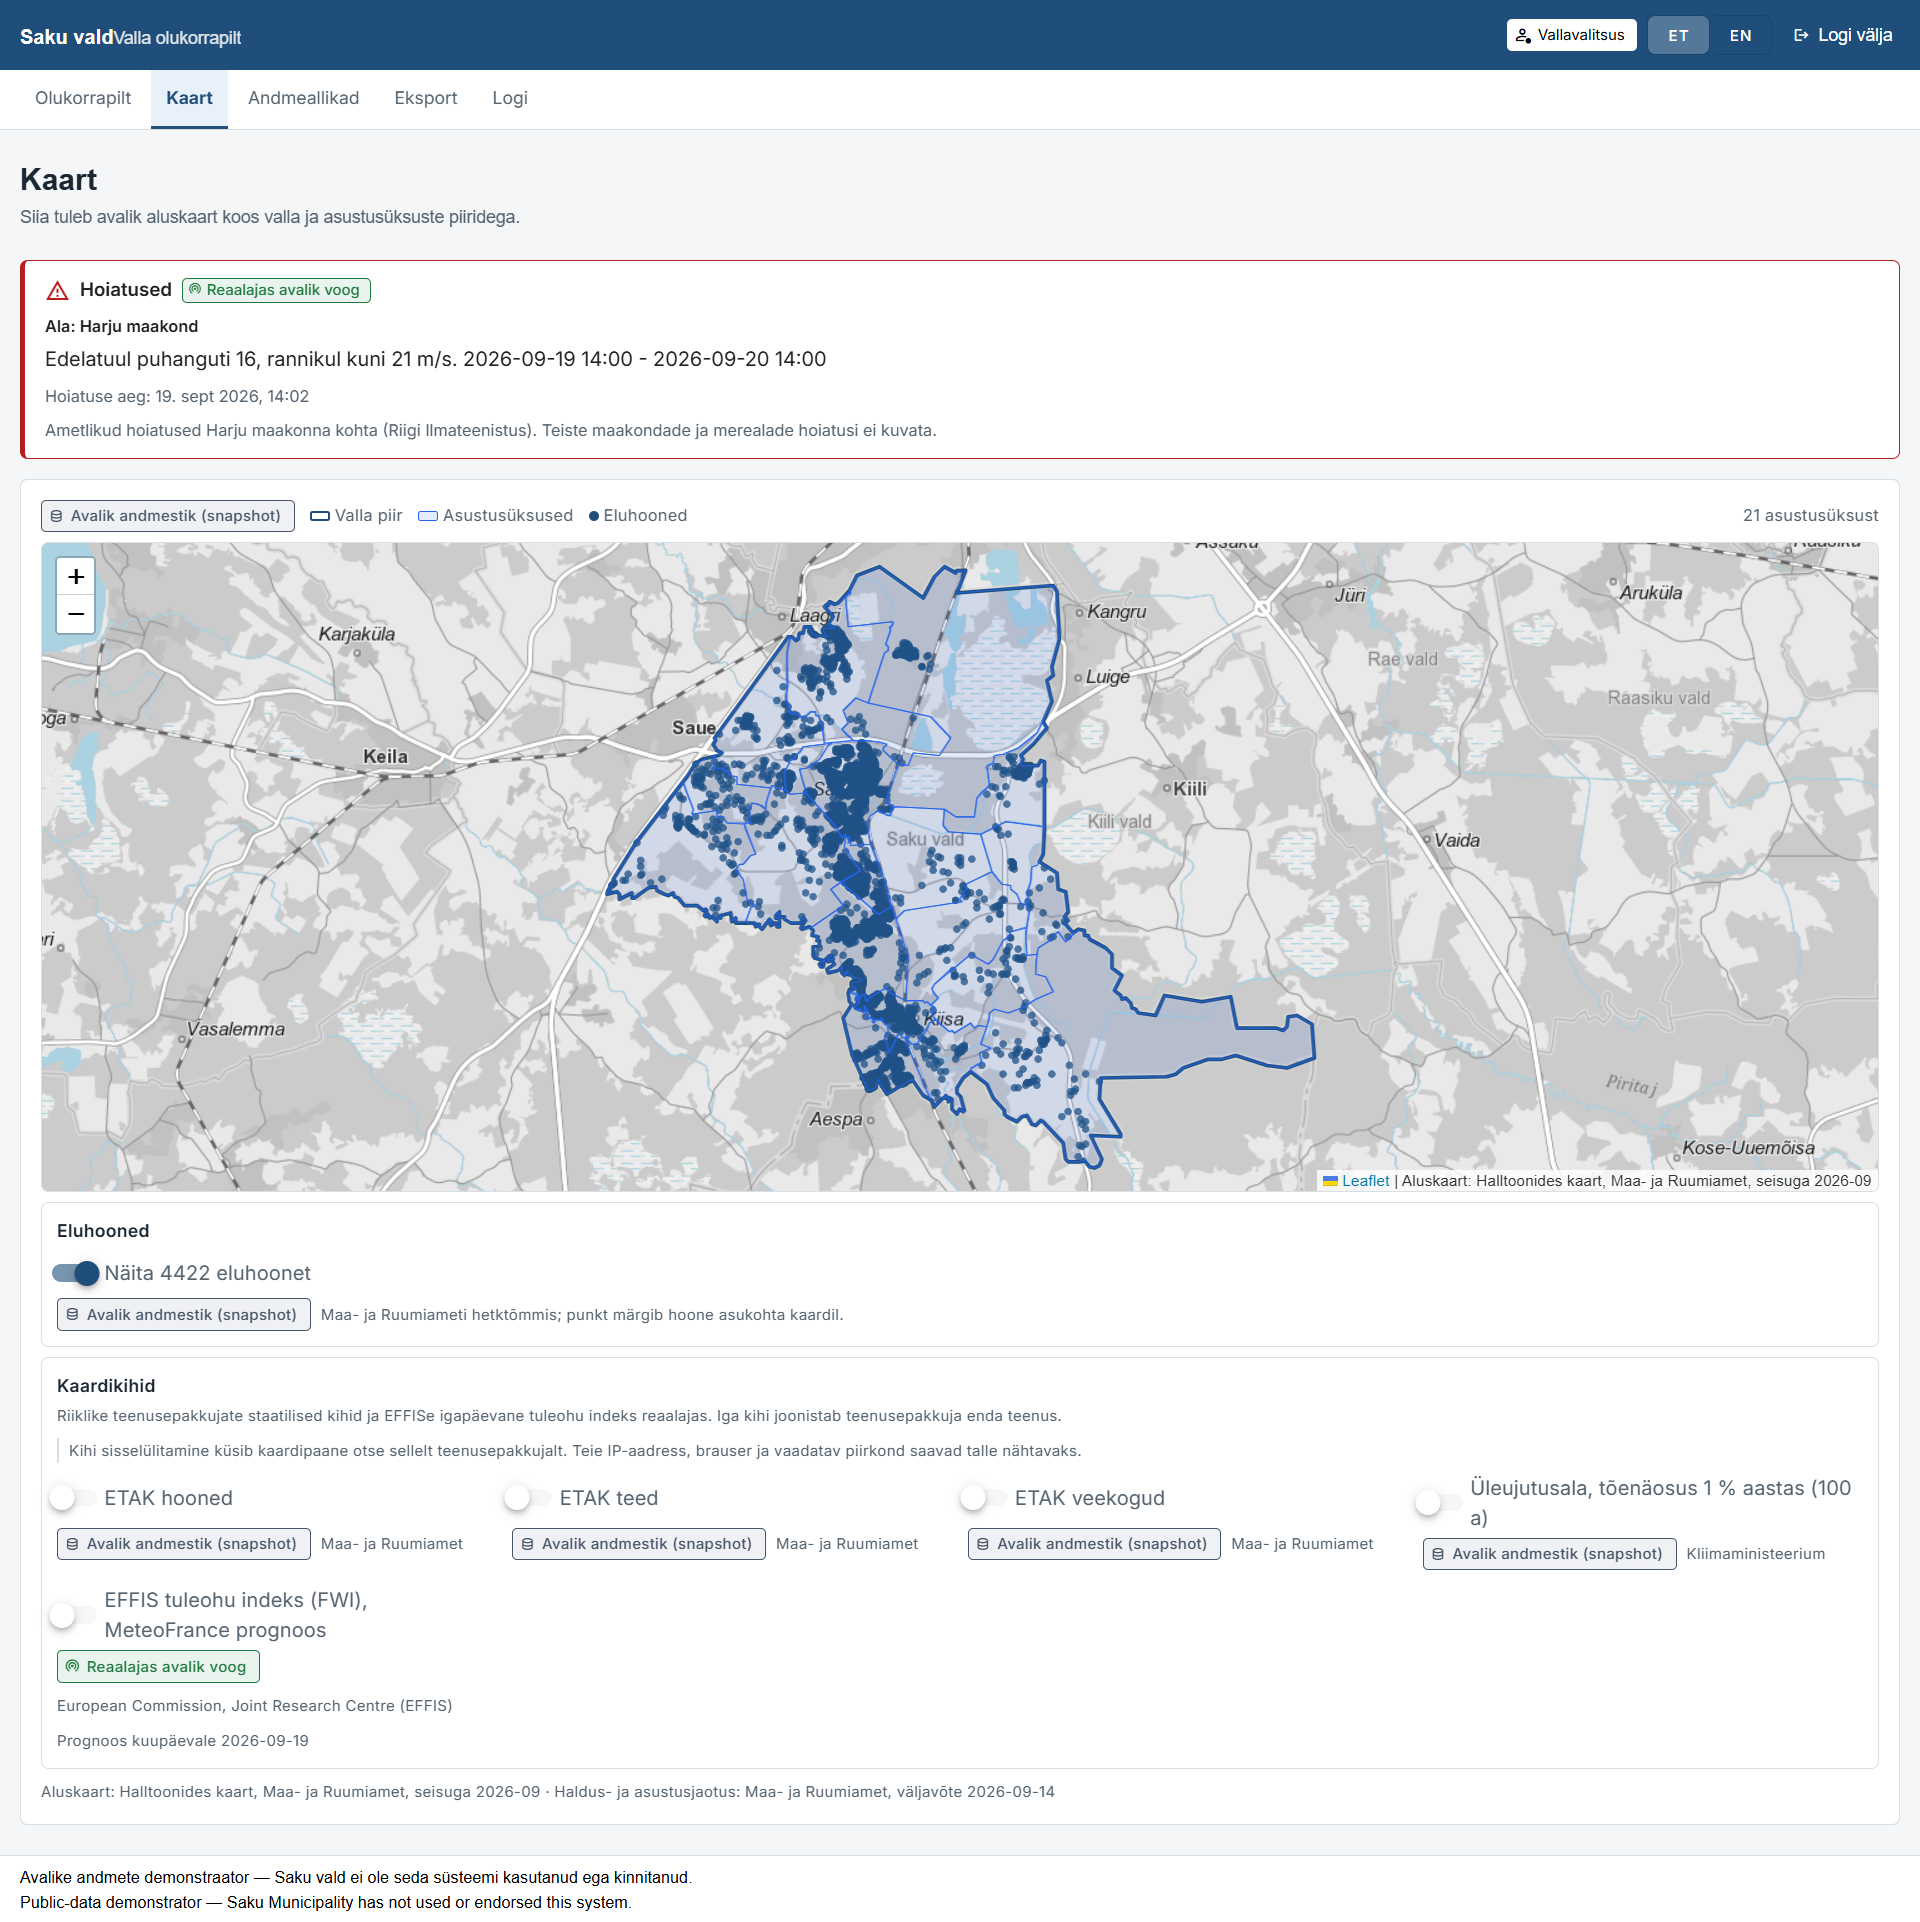Screen dimensions: 1920x1922
Task: Click the Leaflet flag icon
Action: click(1330, 1181)
